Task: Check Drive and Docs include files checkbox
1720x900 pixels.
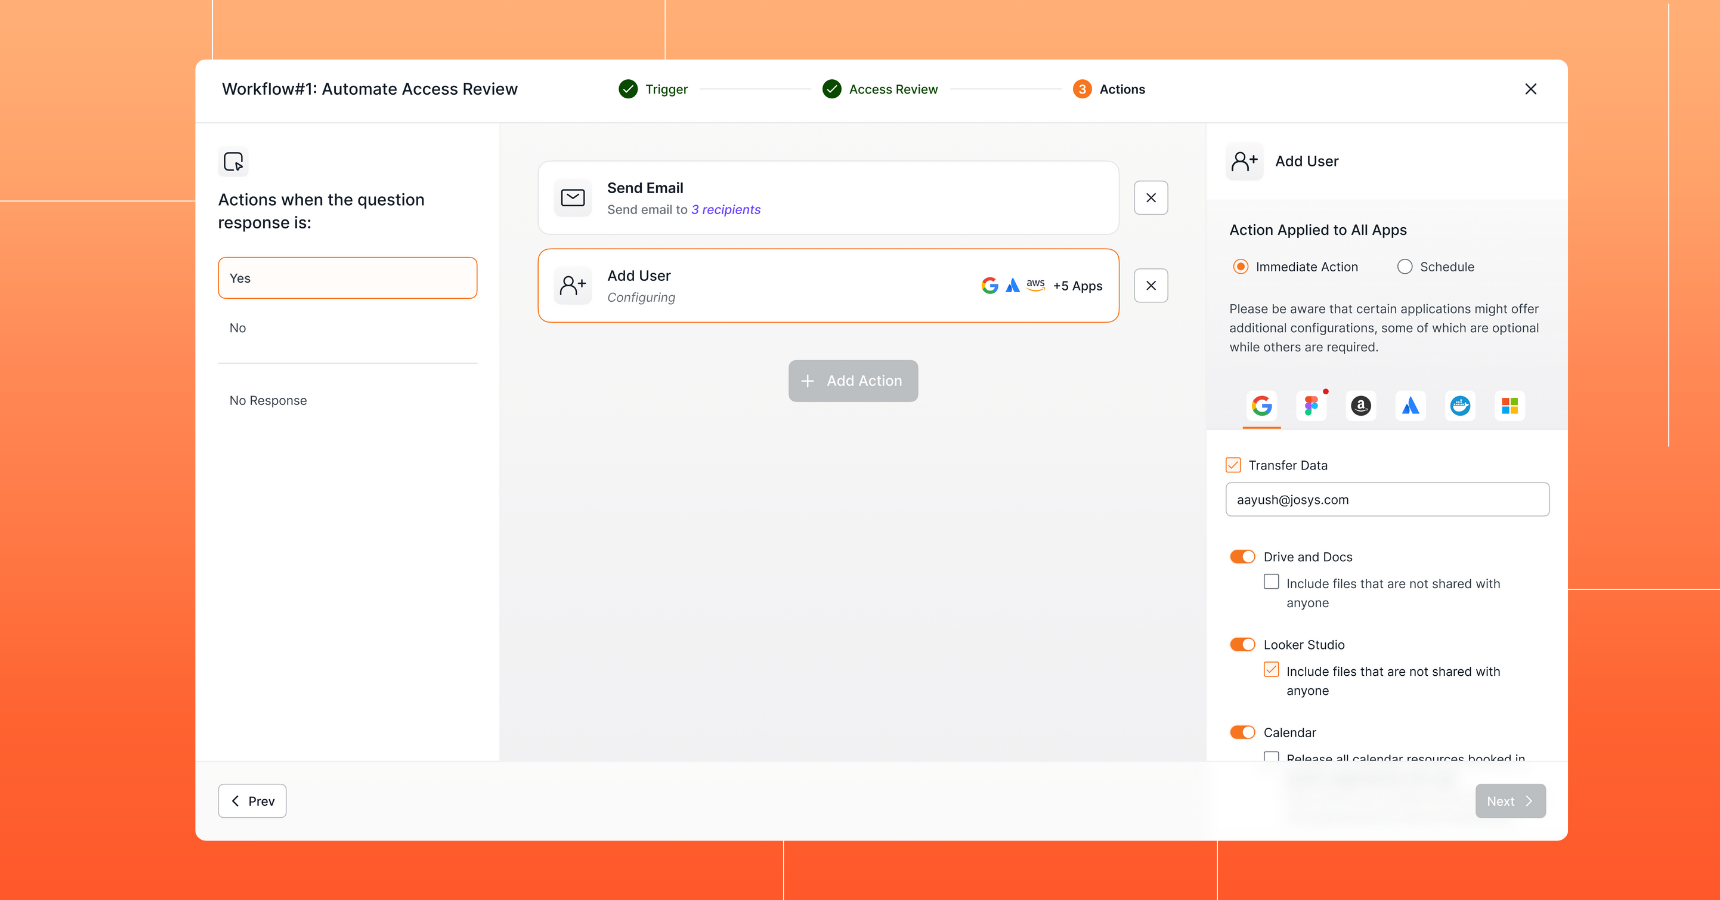Action: tap(1272, 582)
